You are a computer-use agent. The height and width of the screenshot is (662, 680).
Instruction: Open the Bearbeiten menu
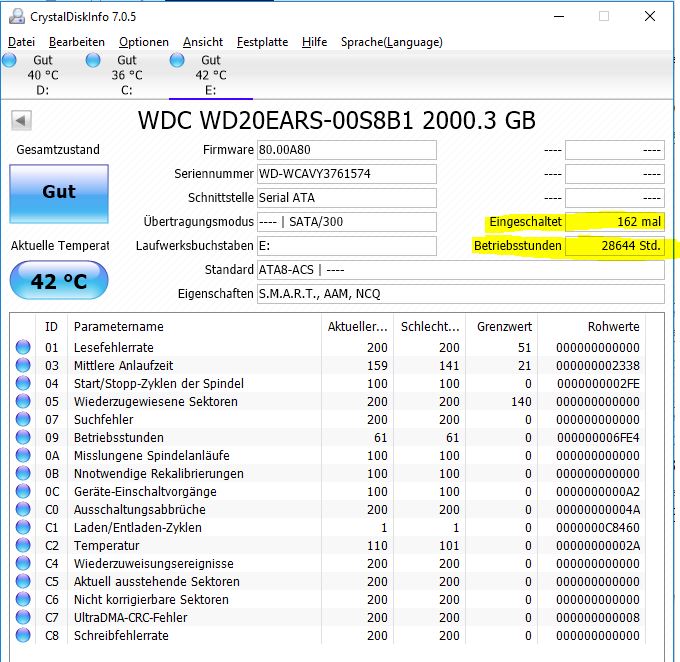tap(77, 42)
